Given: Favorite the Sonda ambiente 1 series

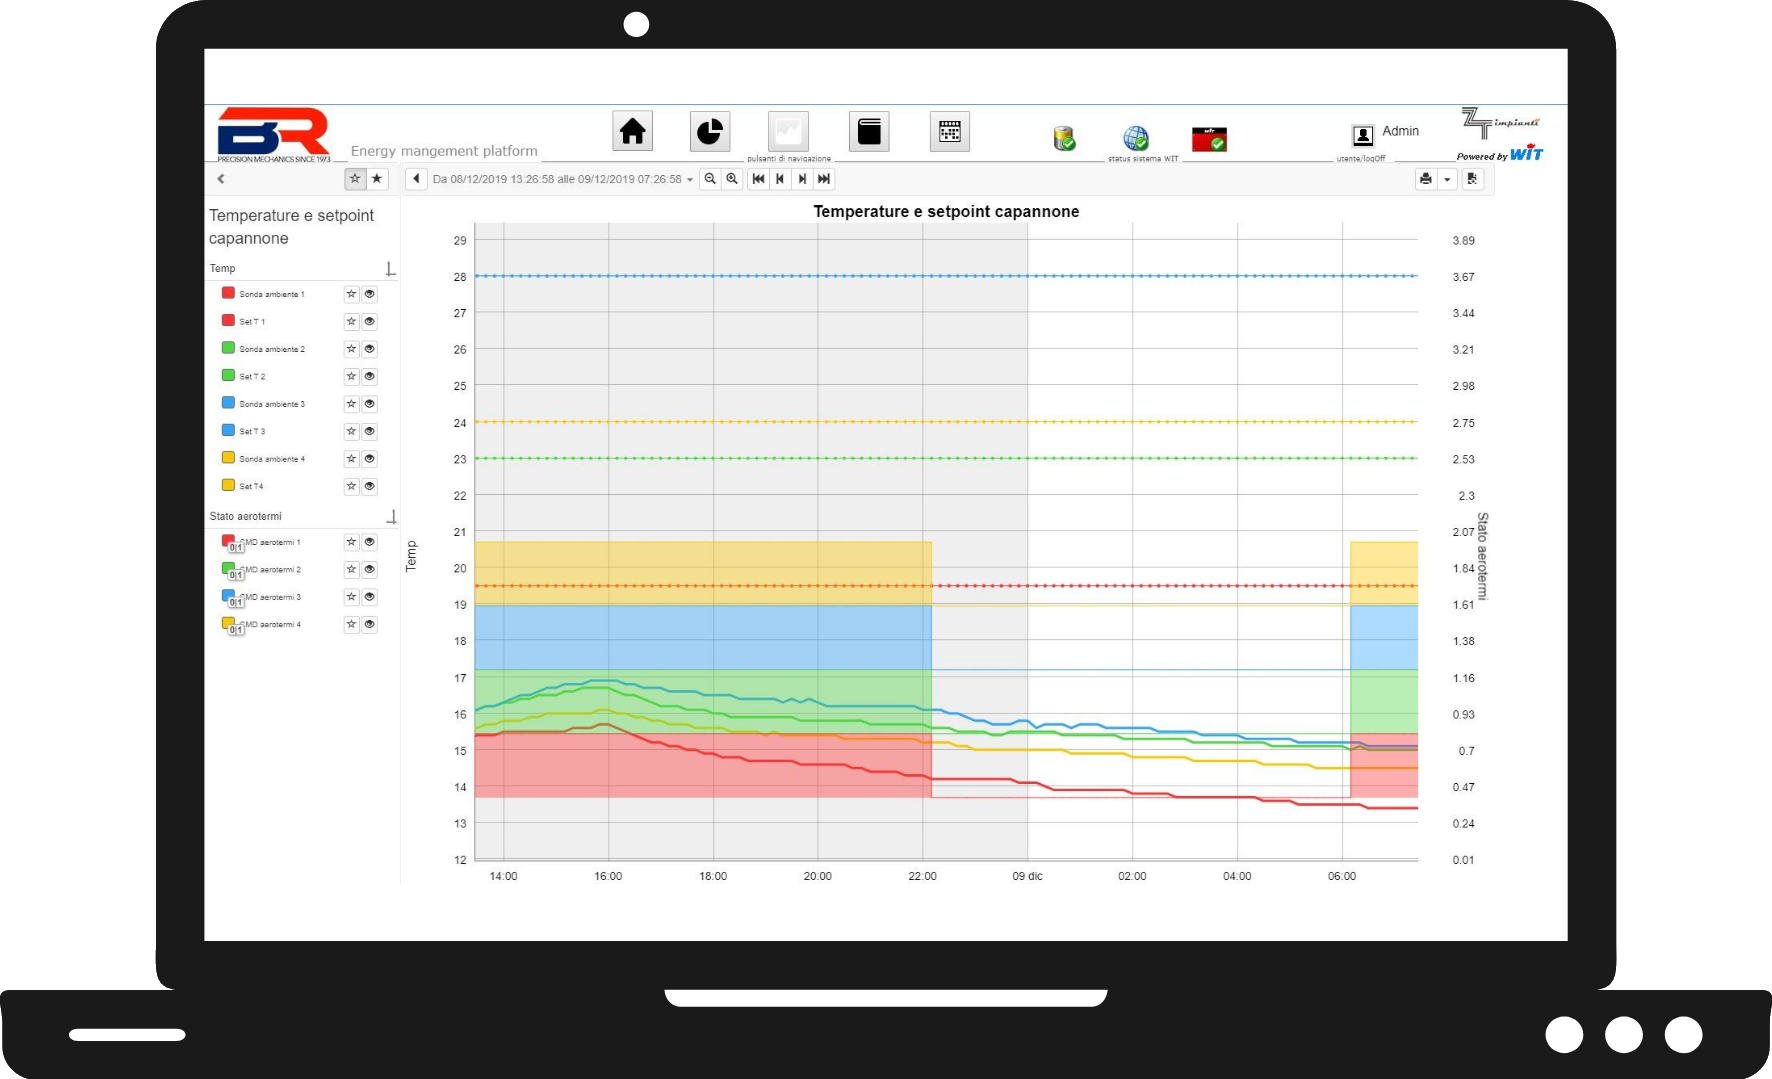Looking at the screenshot, I should 351,294.
